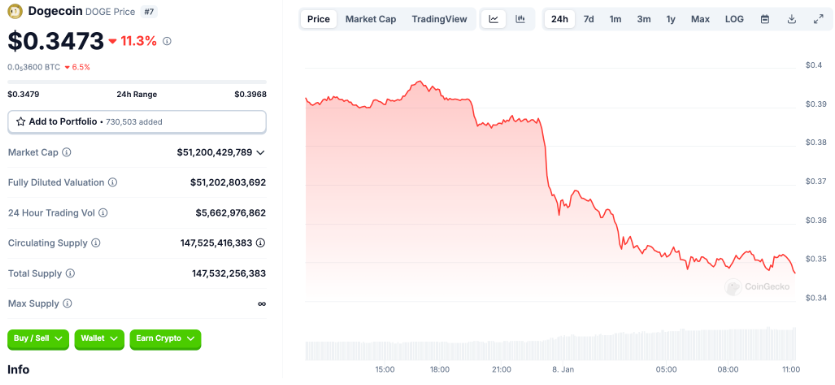Click the 24h Range price bar

tap(137, 82)
